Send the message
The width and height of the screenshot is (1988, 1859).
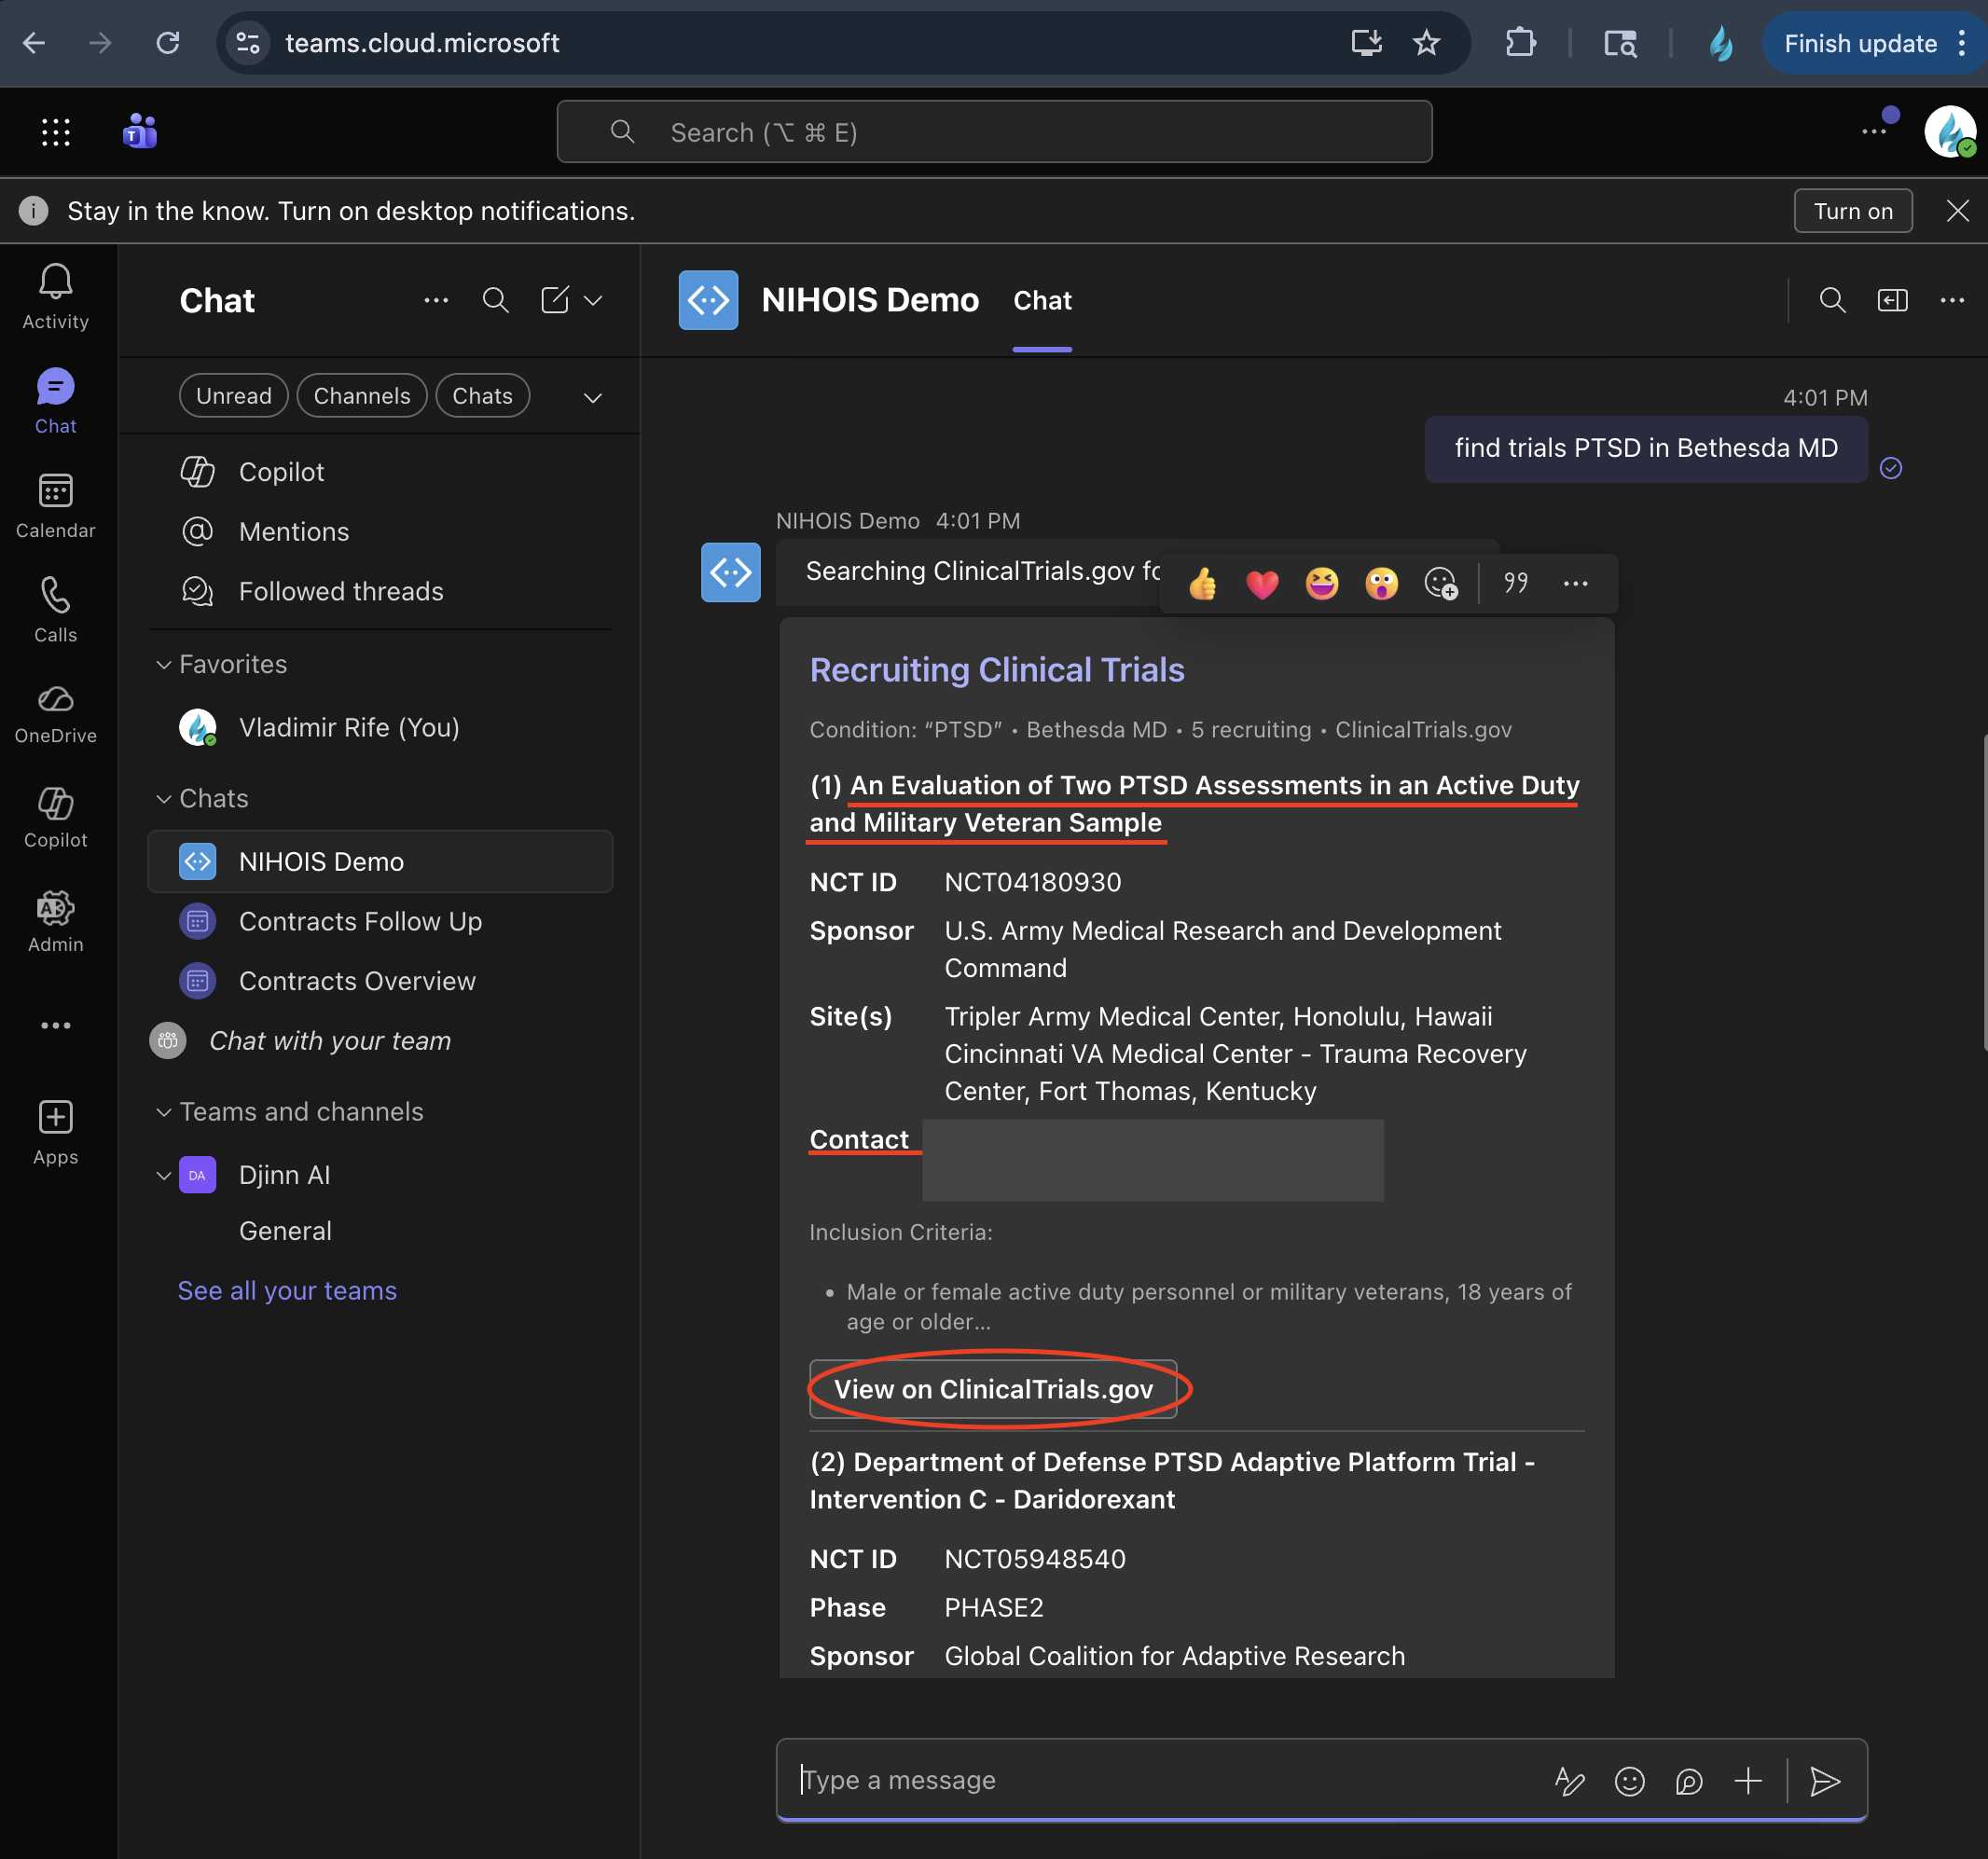coord(1826,1781)
